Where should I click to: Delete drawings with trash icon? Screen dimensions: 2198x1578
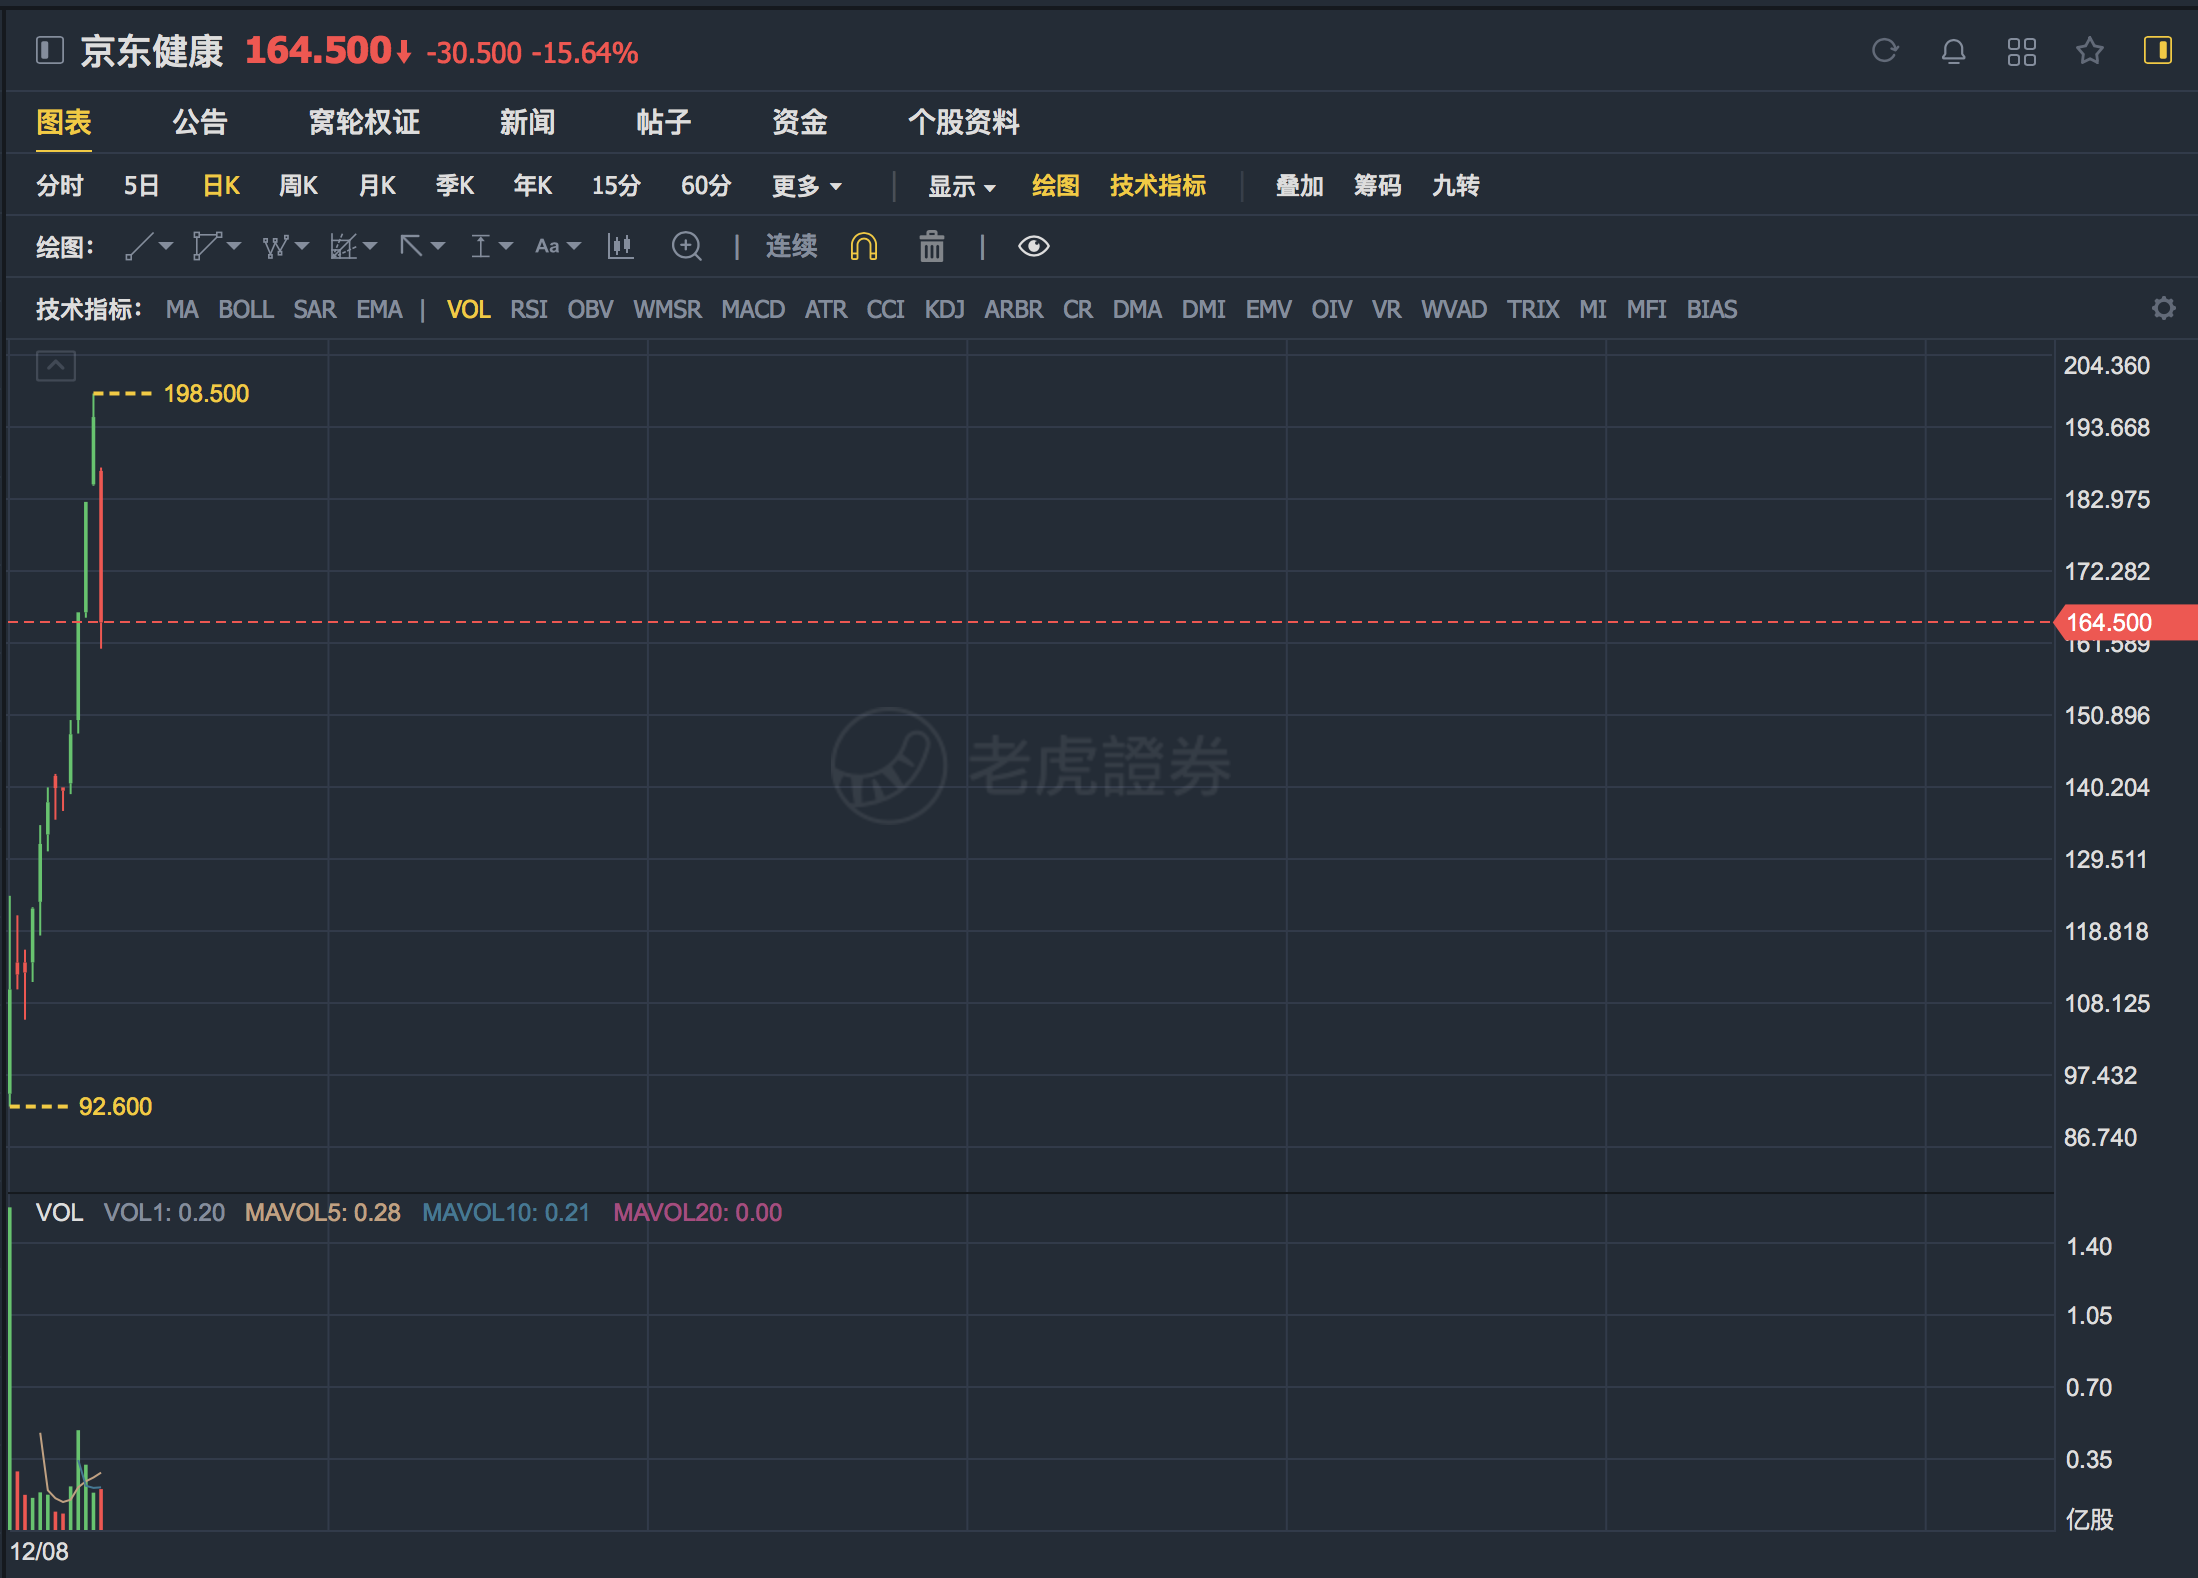[x=932, y=246]
